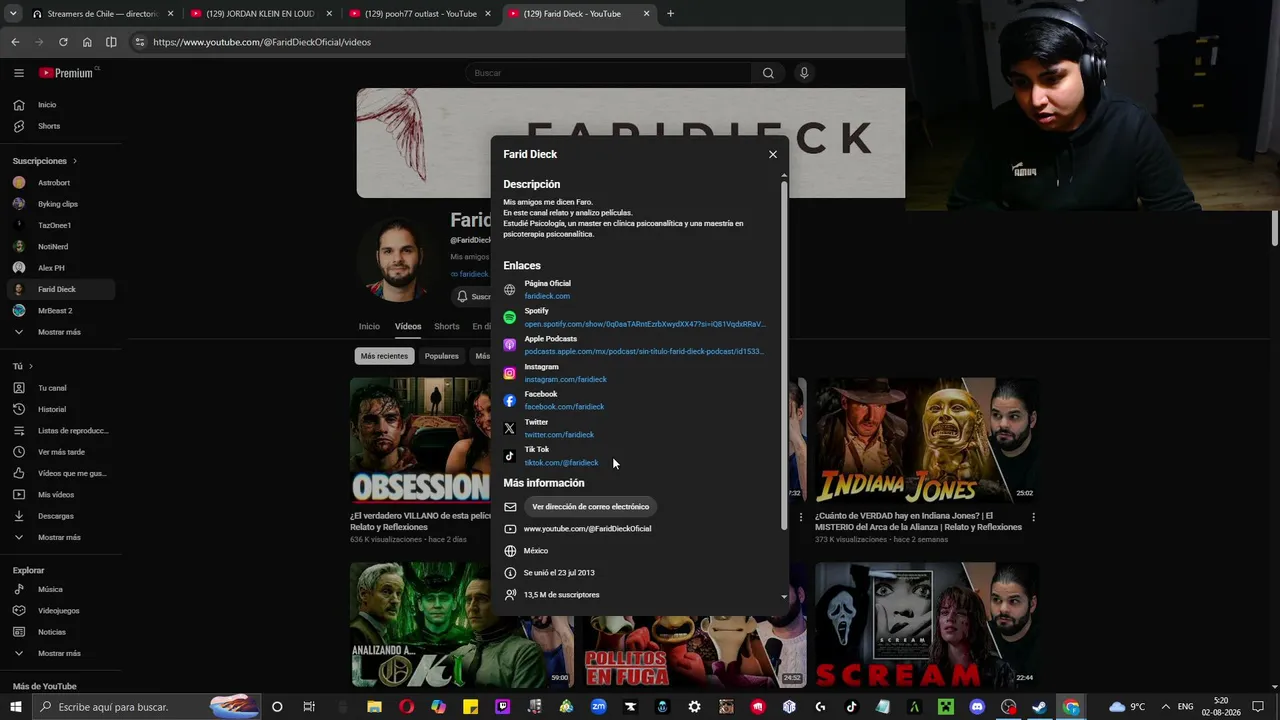Open a new browser tab
1280x720 pixels.
point(670,14)
